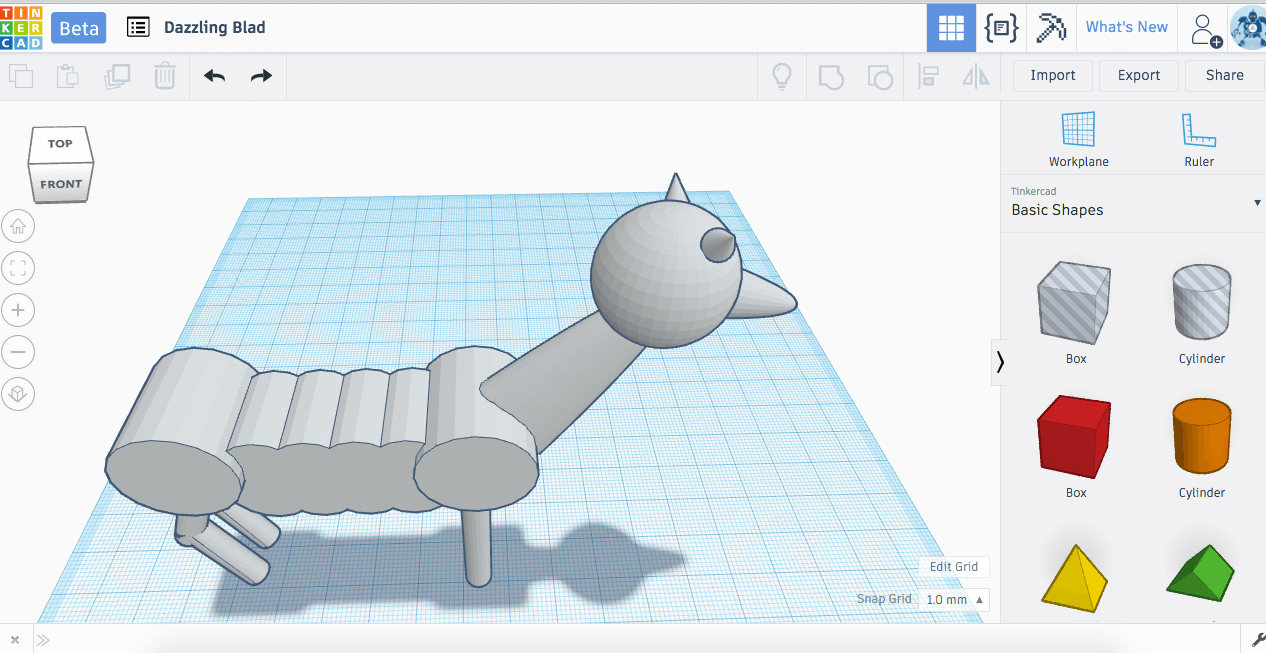
Task: Click the Home view icon
Action: pyautogui.click(x=18, y=226)
